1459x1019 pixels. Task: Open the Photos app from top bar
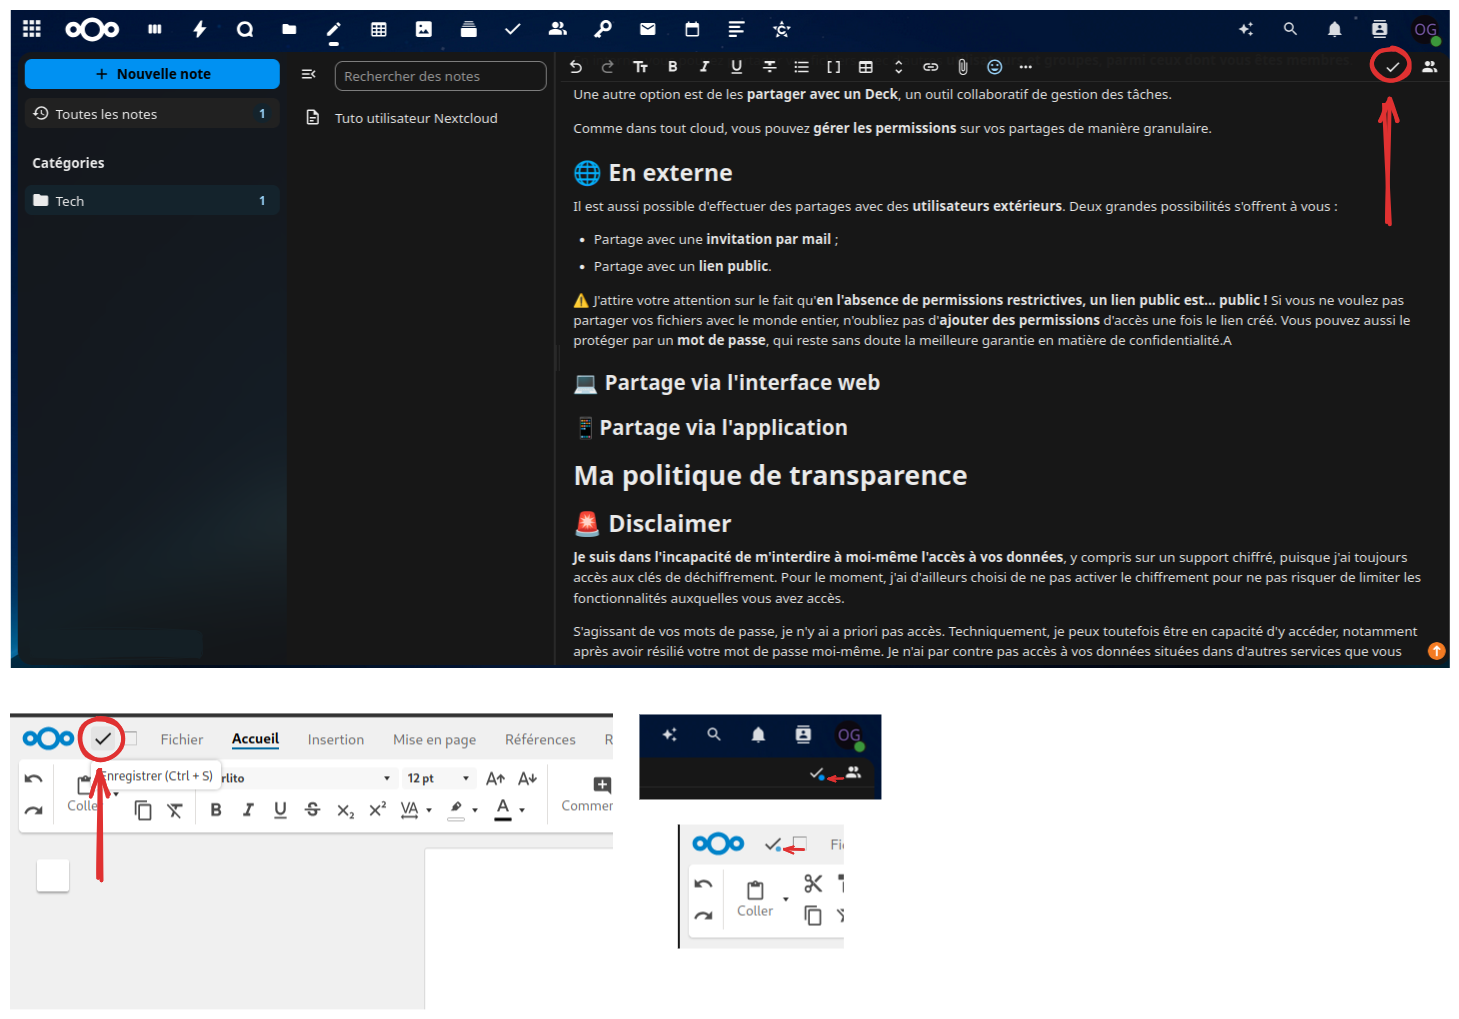click(x=424, y=30)
